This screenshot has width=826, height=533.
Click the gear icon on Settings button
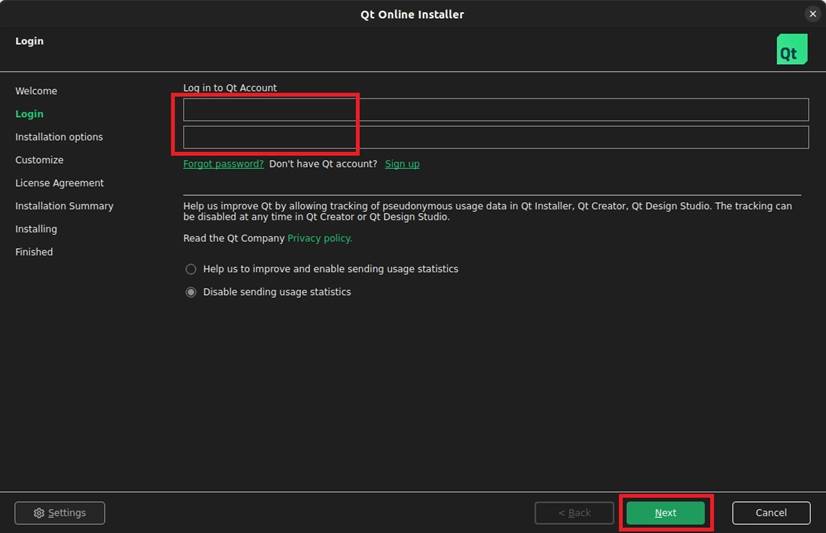[x=39, y=513]
